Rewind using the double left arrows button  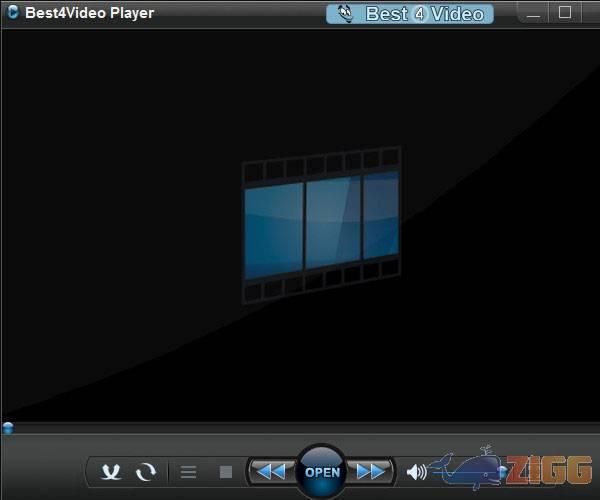(x=271, y=471)
